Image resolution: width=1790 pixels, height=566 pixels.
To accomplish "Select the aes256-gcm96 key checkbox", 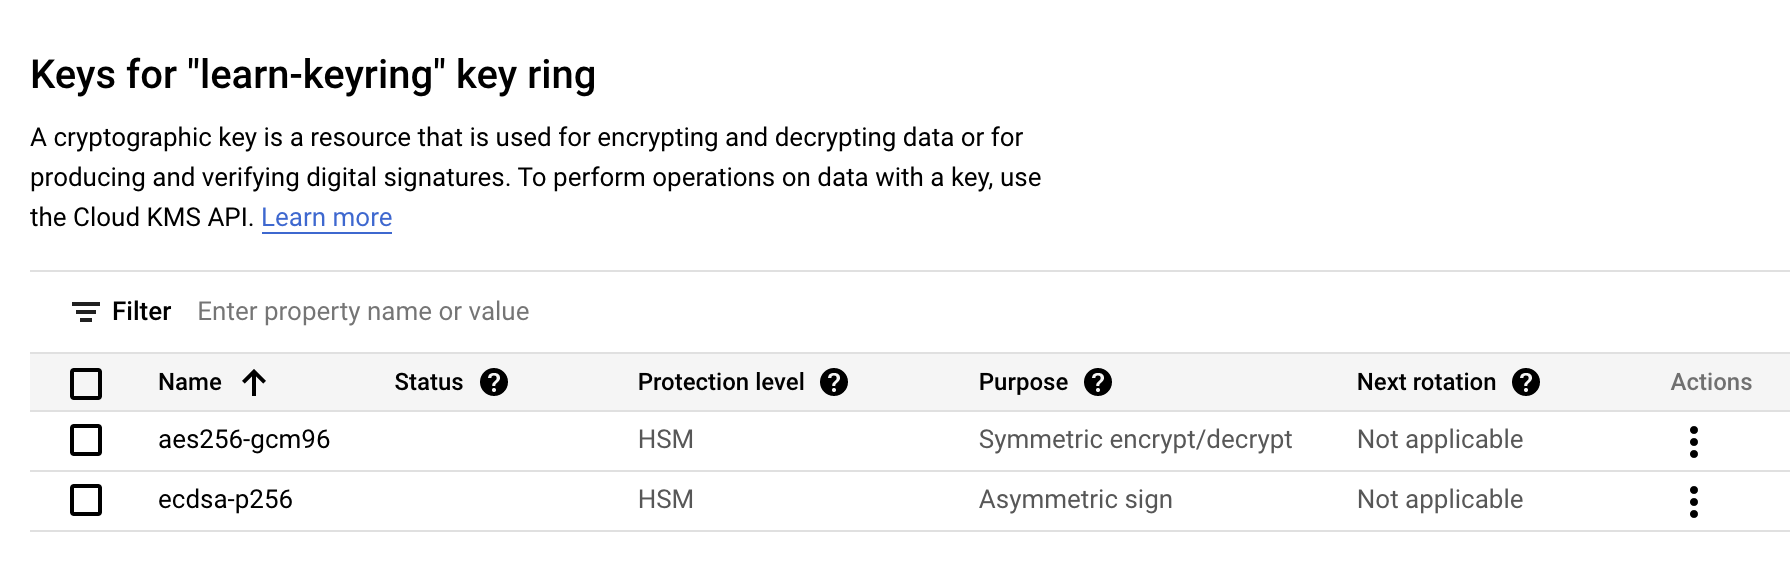I will pos(86,440).
